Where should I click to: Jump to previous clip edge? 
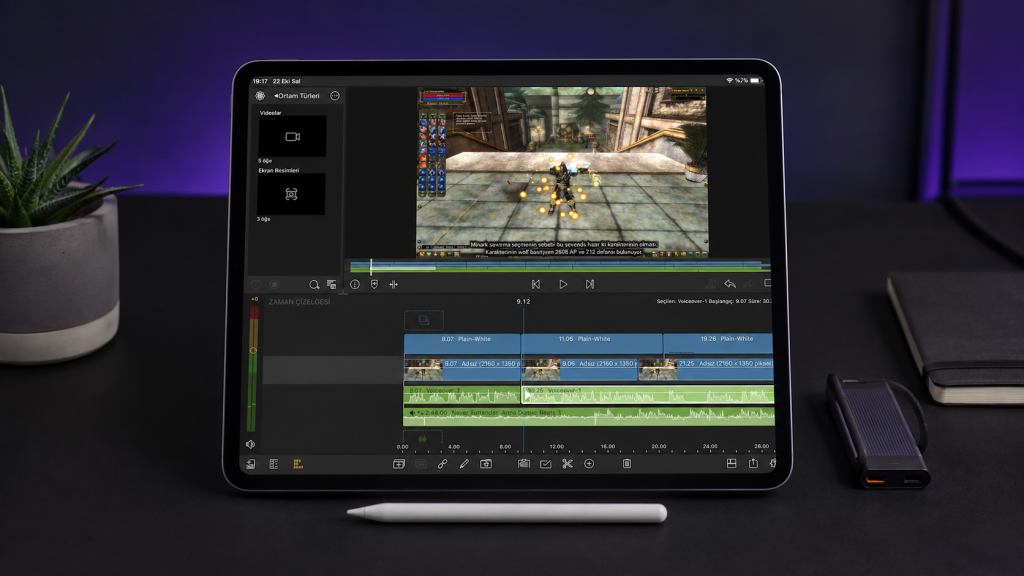click(x=536, y=284)
